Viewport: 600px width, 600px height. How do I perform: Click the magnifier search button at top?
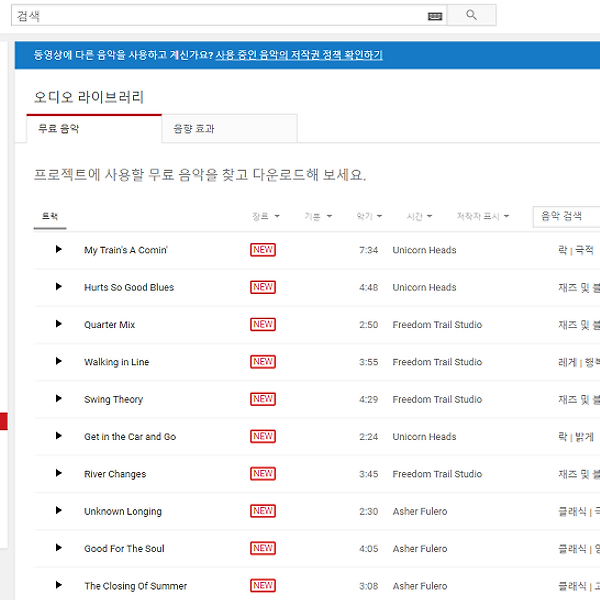[471, 16]
